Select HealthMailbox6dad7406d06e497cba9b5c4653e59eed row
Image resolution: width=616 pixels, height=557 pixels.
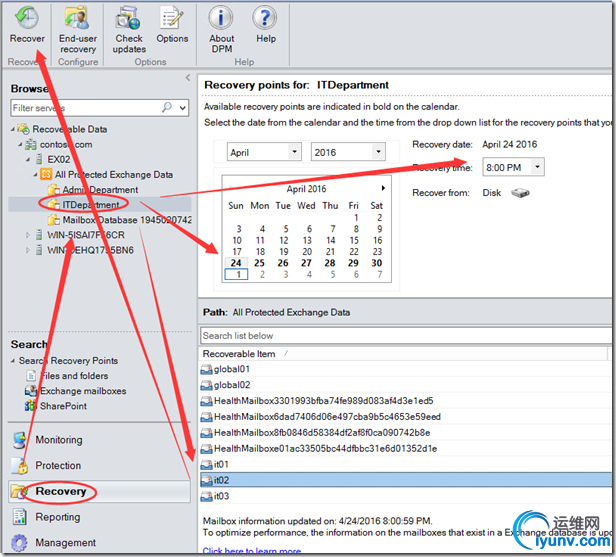(x=406, y=416)
